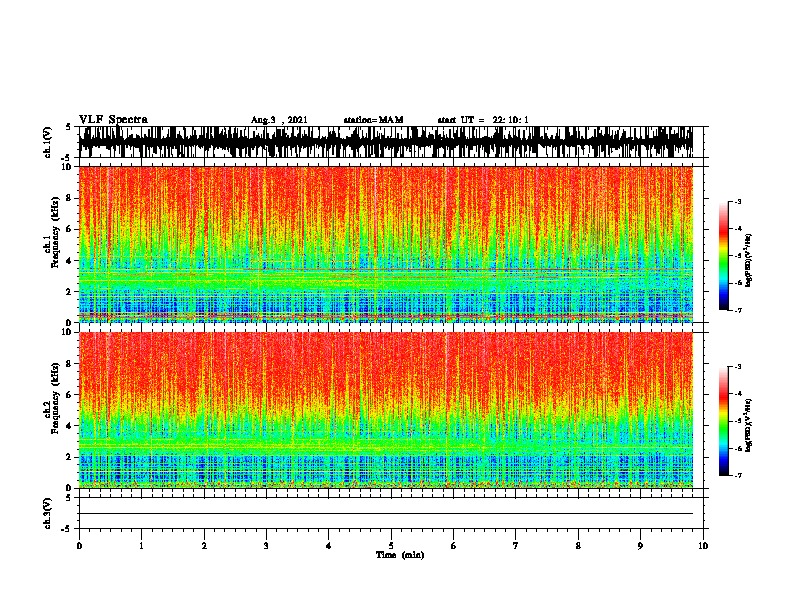Click the "ch.3(V)" axis label
This screenshot has width=792, height=612.
pyautogui.click(x=48, y=513)
